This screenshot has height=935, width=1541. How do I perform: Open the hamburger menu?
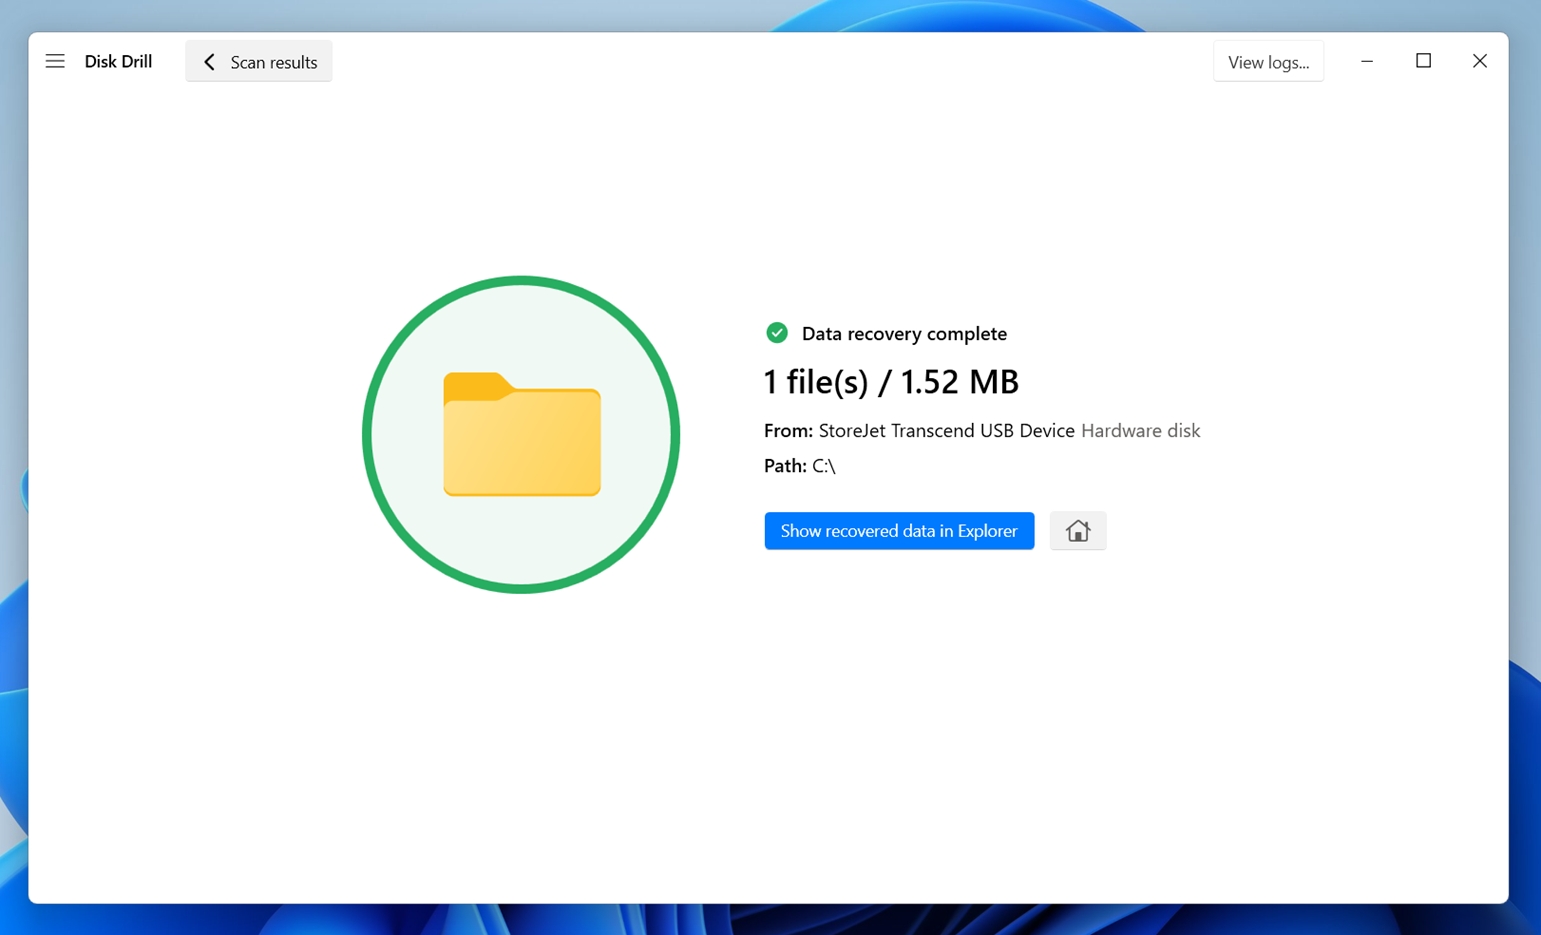pyautogui.click(x=55, y=62)
